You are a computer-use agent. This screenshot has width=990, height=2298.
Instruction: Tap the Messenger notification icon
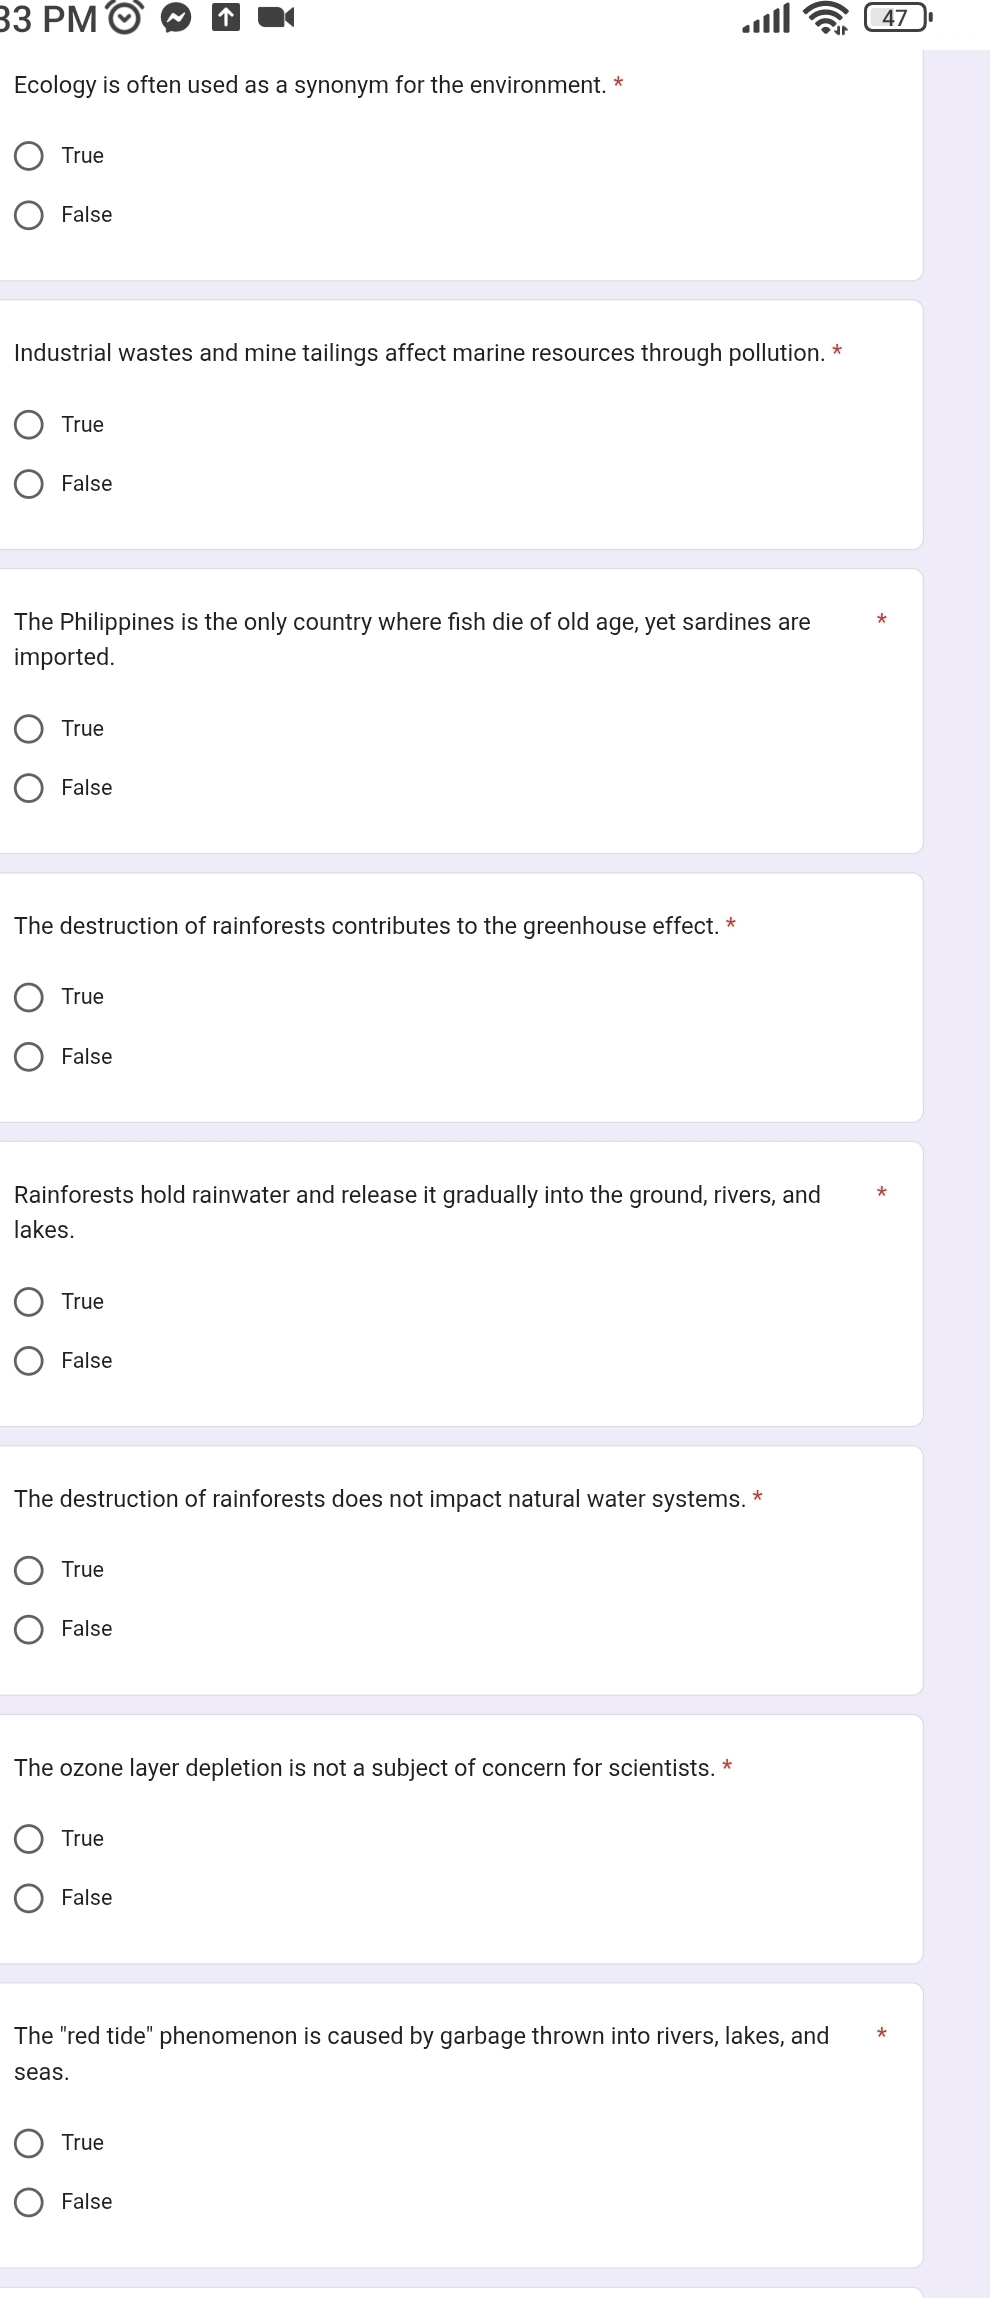176,18
